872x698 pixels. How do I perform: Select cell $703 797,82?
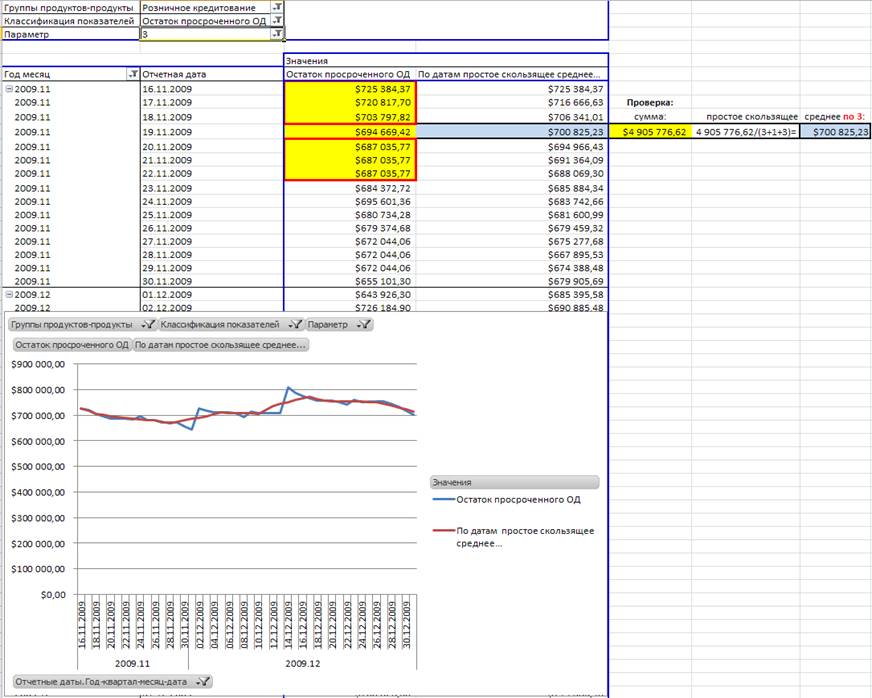[x=350, y=117]
